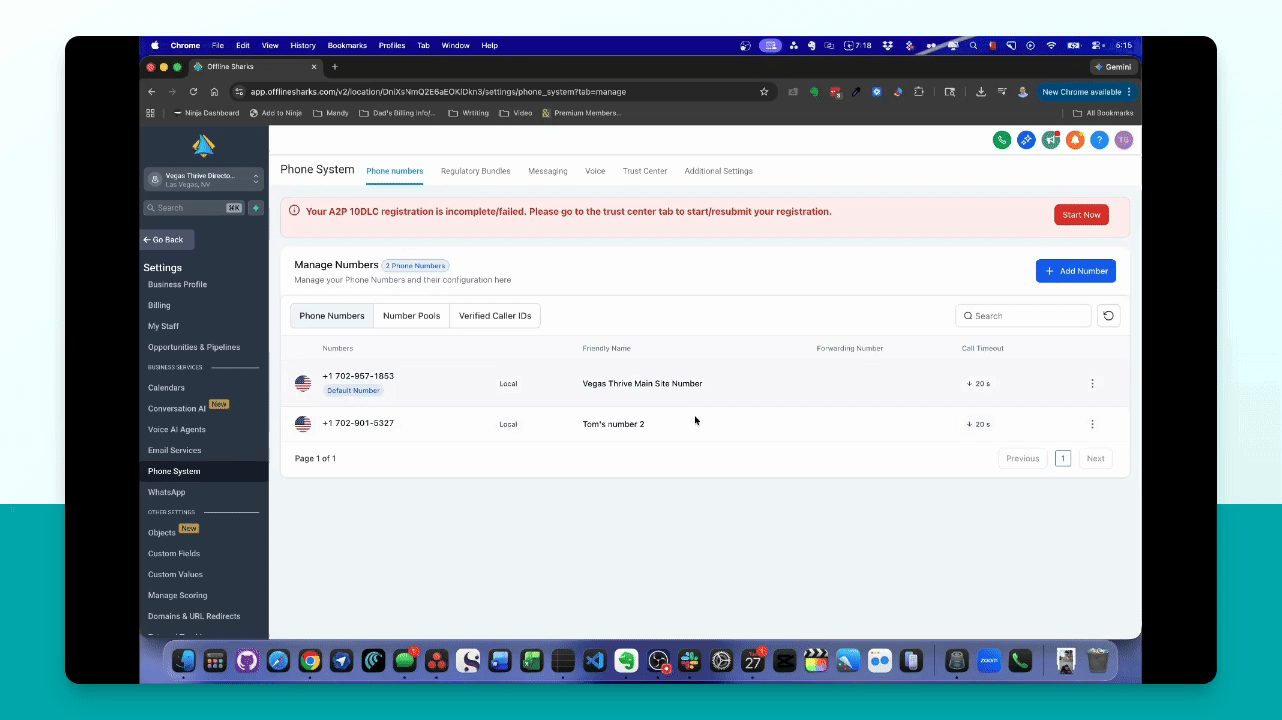Click the megaphone icon in top header
Image resolution: width=1282 pixels, height=720 pixels.
1050,140
